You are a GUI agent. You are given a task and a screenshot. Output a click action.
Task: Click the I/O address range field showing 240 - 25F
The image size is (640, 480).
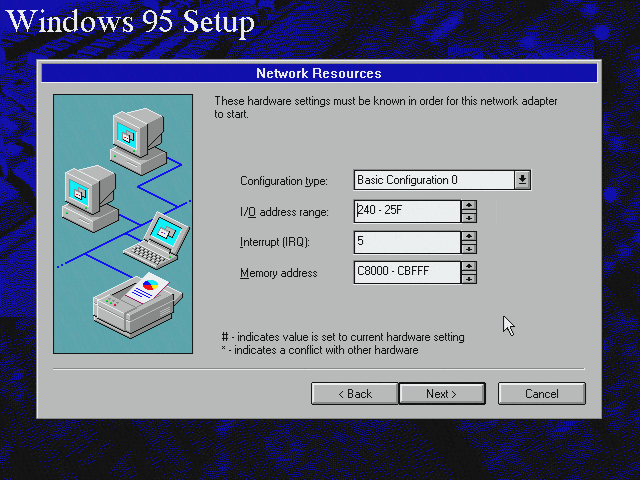(407, 211)
